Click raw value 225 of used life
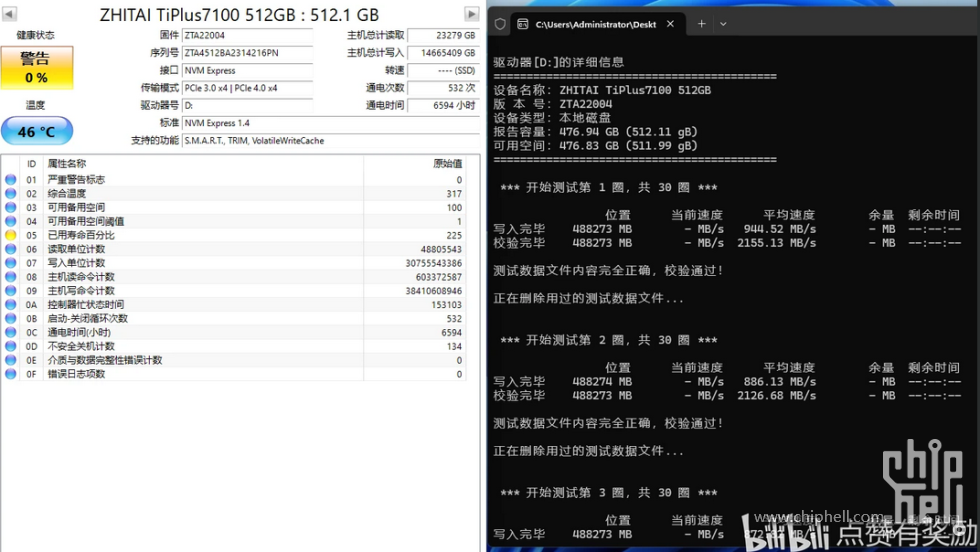980x552 pixels. point(454,236)
